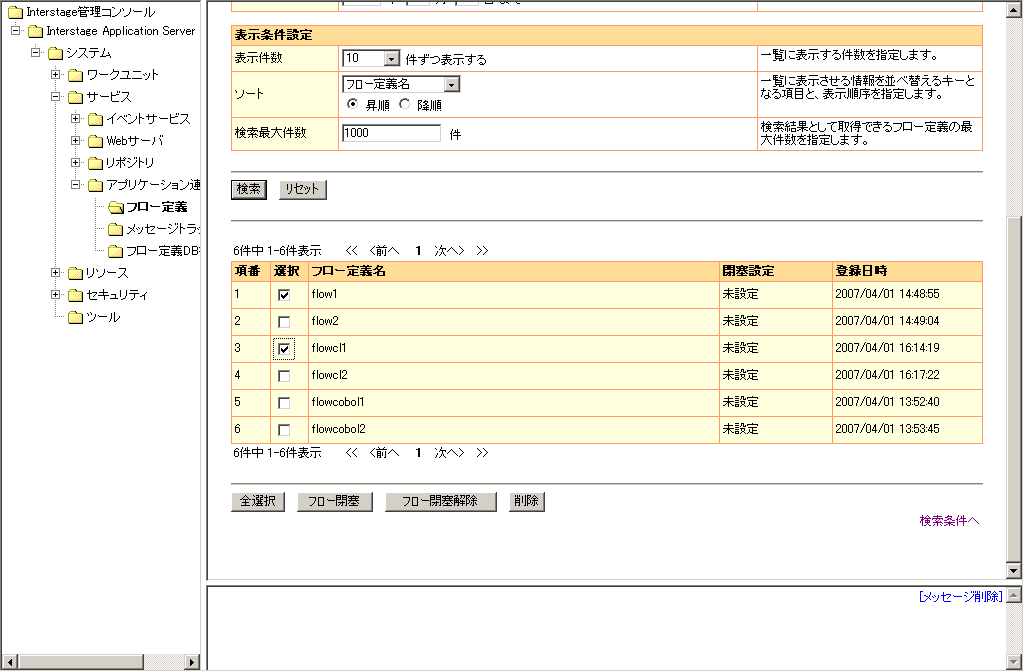Expand the Webサーバ tree node

tap(76, 140)
